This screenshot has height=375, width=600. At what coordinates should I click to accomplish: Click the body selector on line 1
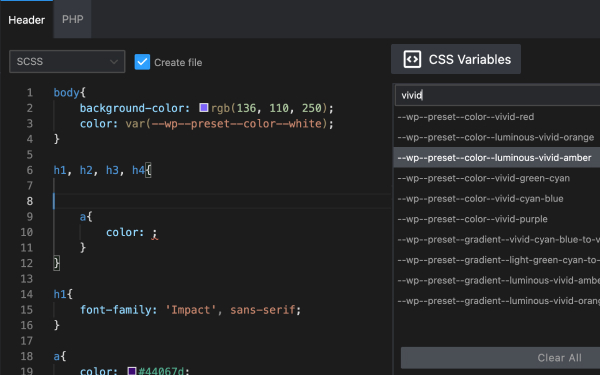tap(66, 93)
